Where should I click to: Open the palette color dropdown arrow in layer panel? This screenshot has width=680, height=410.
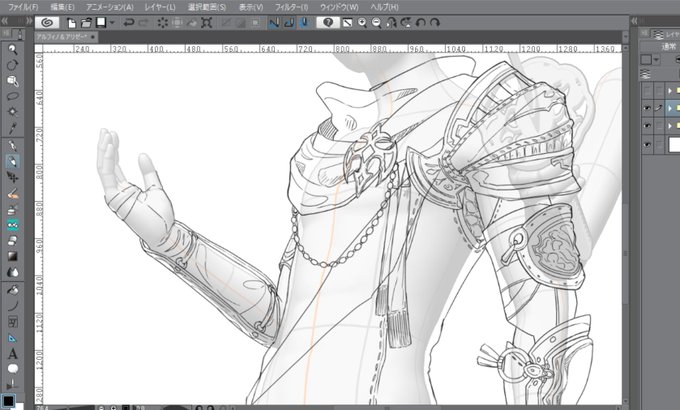tap(657, 60)
